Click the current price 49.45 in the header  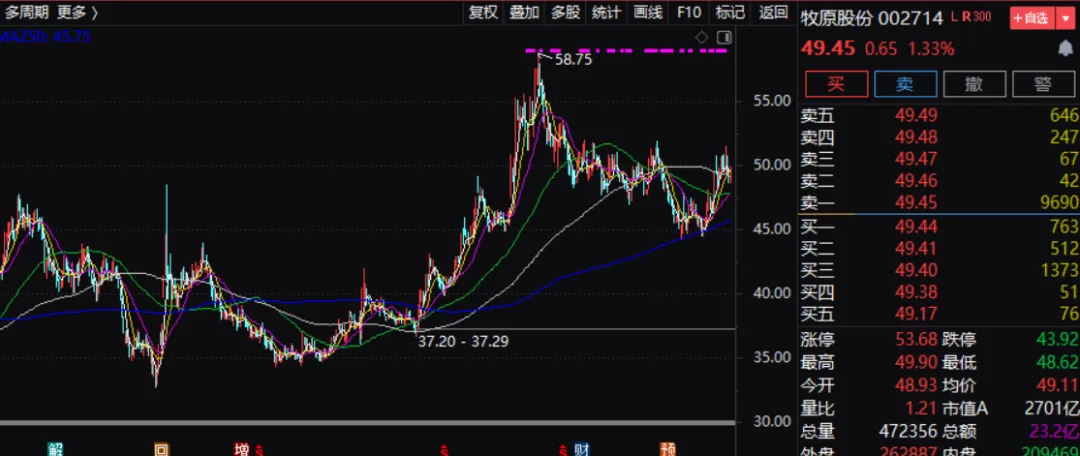pos(828,49)
